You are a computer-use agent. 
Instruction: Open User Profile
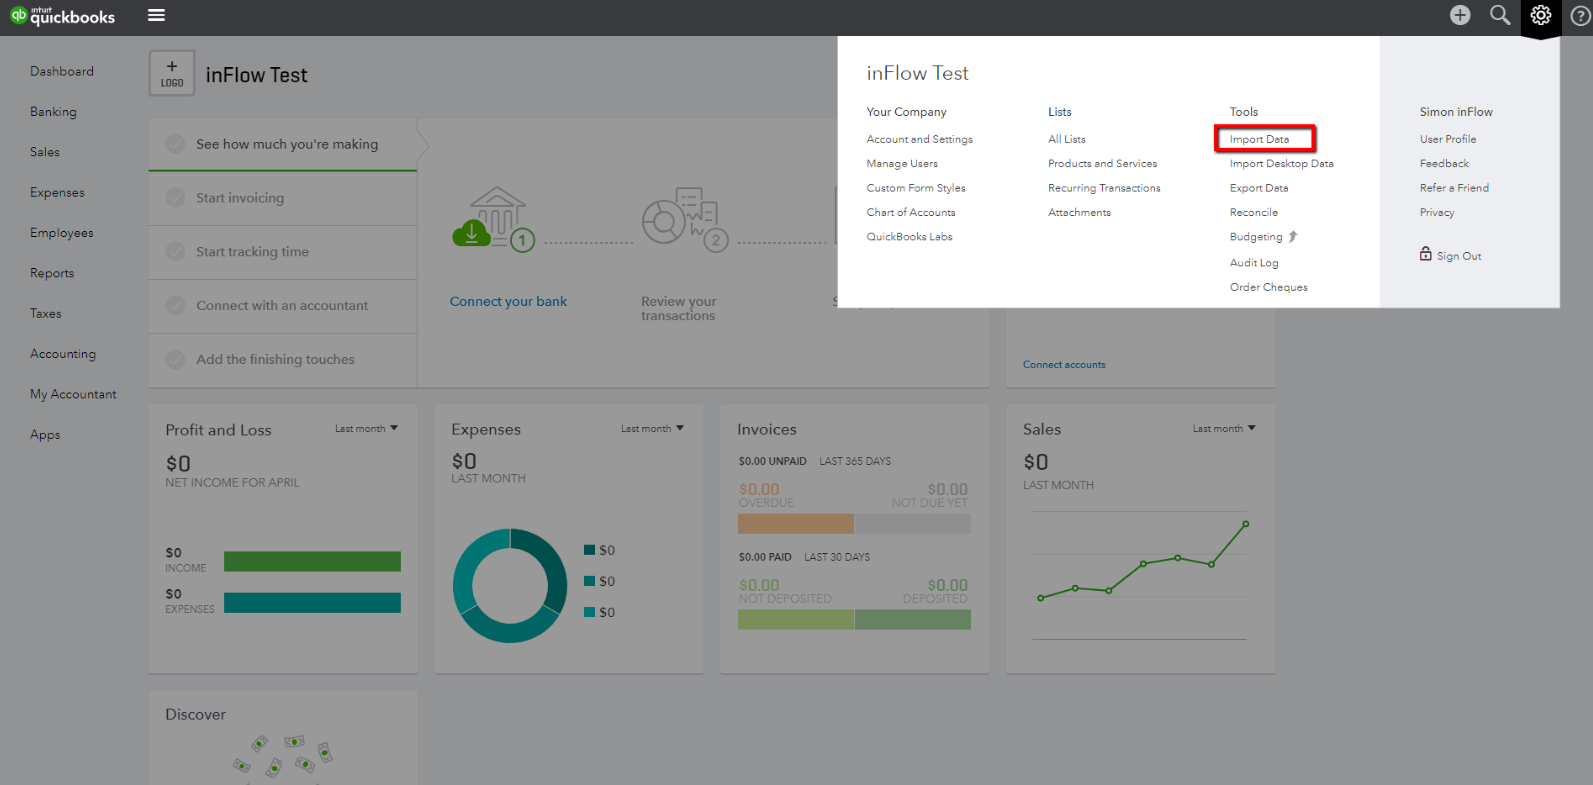point(1448,139)
